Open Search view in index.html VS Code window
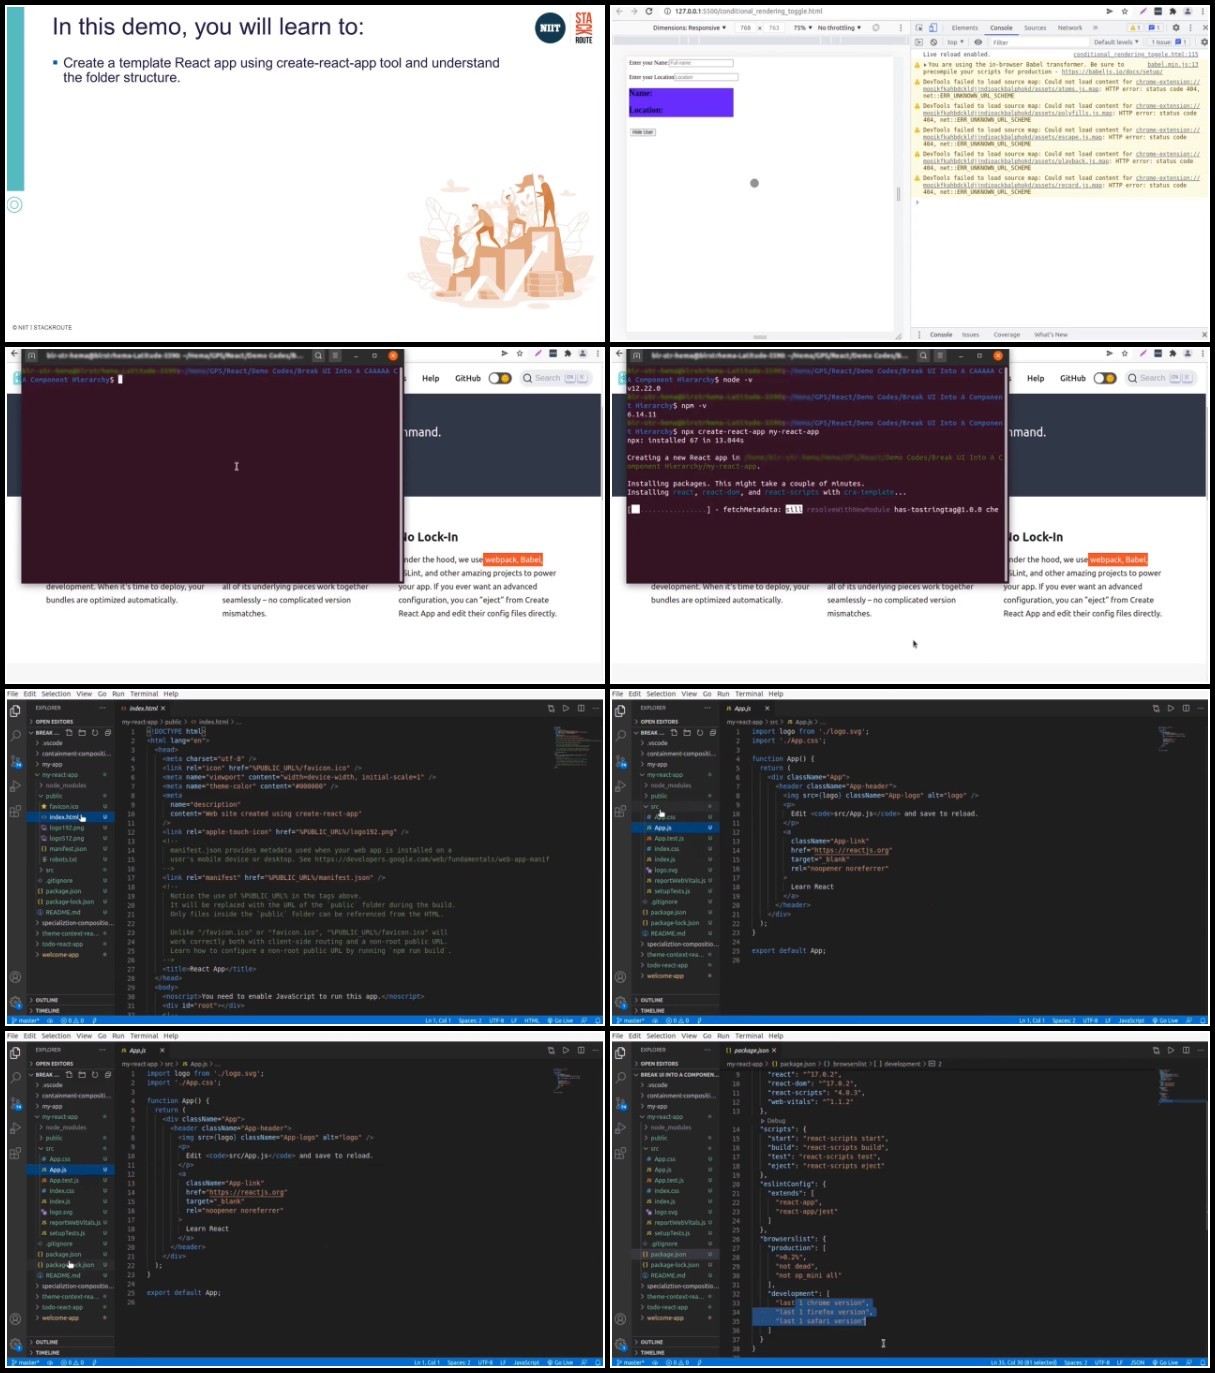Image resolution: width=1215 pixels, height=1373 pixels. tap(15, 735)
